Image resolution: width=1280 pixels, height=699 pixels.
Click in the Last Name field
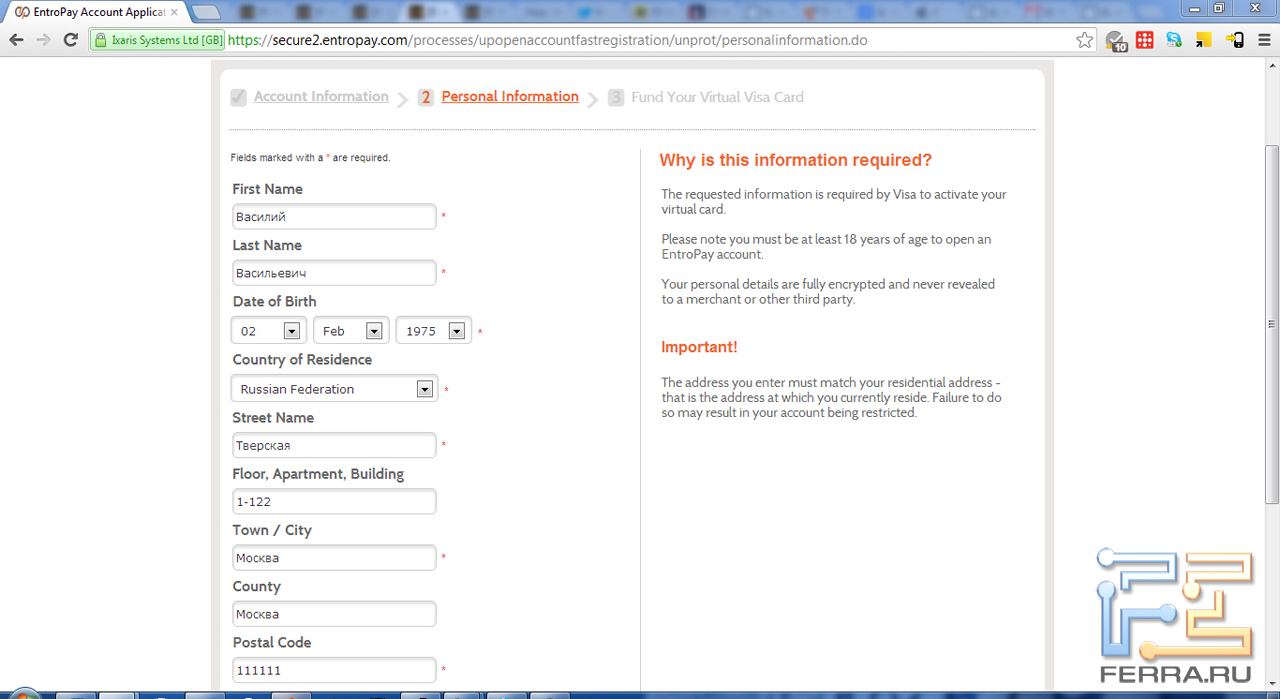(x=334, y=273)
